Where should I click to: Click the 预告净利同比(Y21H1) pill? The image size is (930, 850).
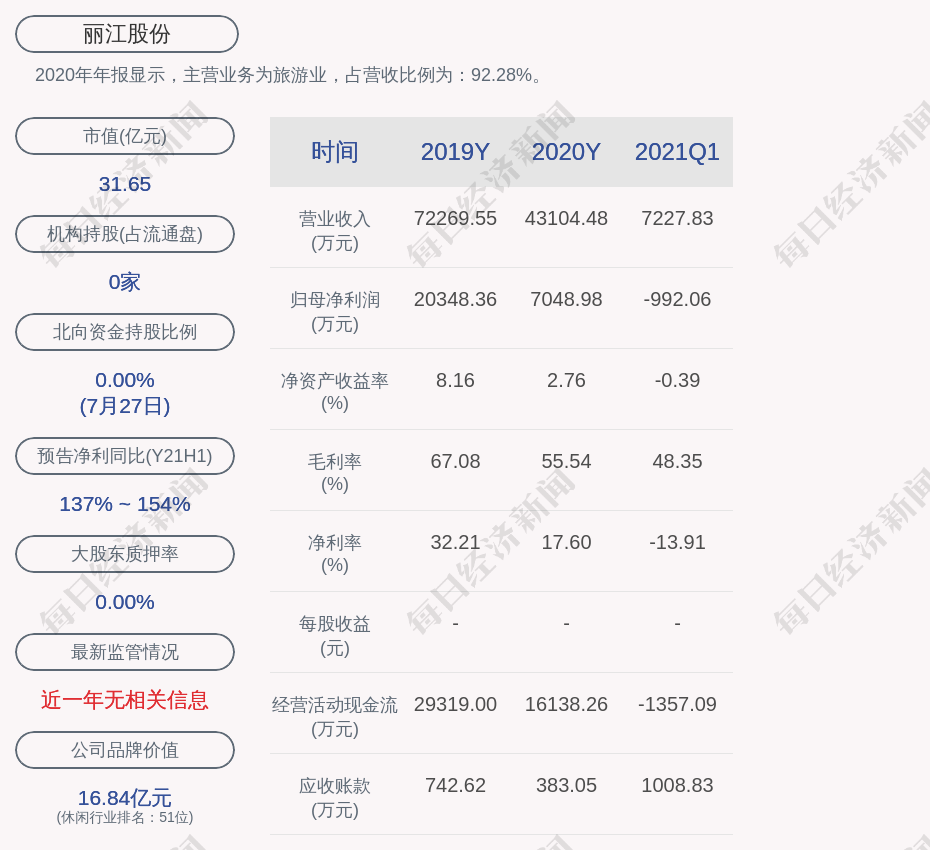coord(125,456)
